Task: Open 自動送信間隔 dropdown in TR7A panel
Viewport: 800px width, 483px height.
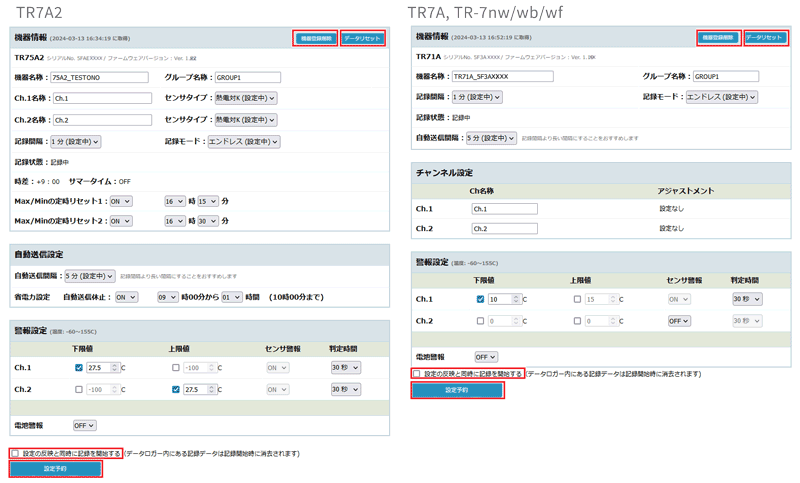Action: [x=491, y=138]
